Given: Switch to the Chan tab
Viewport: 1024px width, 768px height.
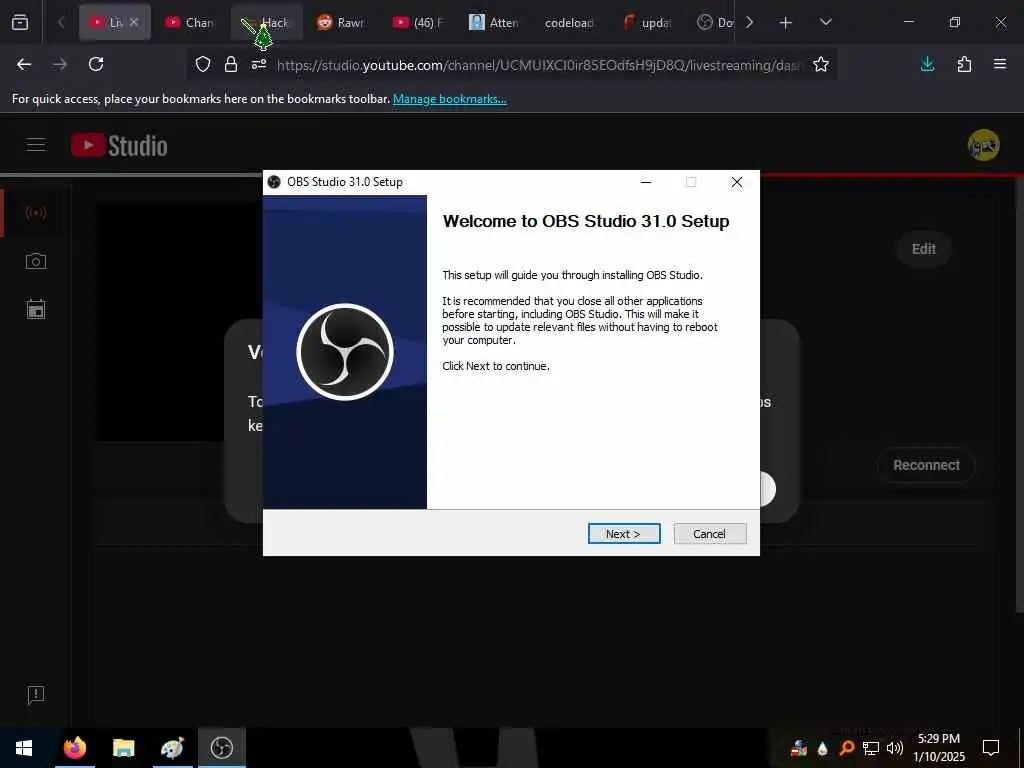Looking at the screenshot, I should [189, 22].
